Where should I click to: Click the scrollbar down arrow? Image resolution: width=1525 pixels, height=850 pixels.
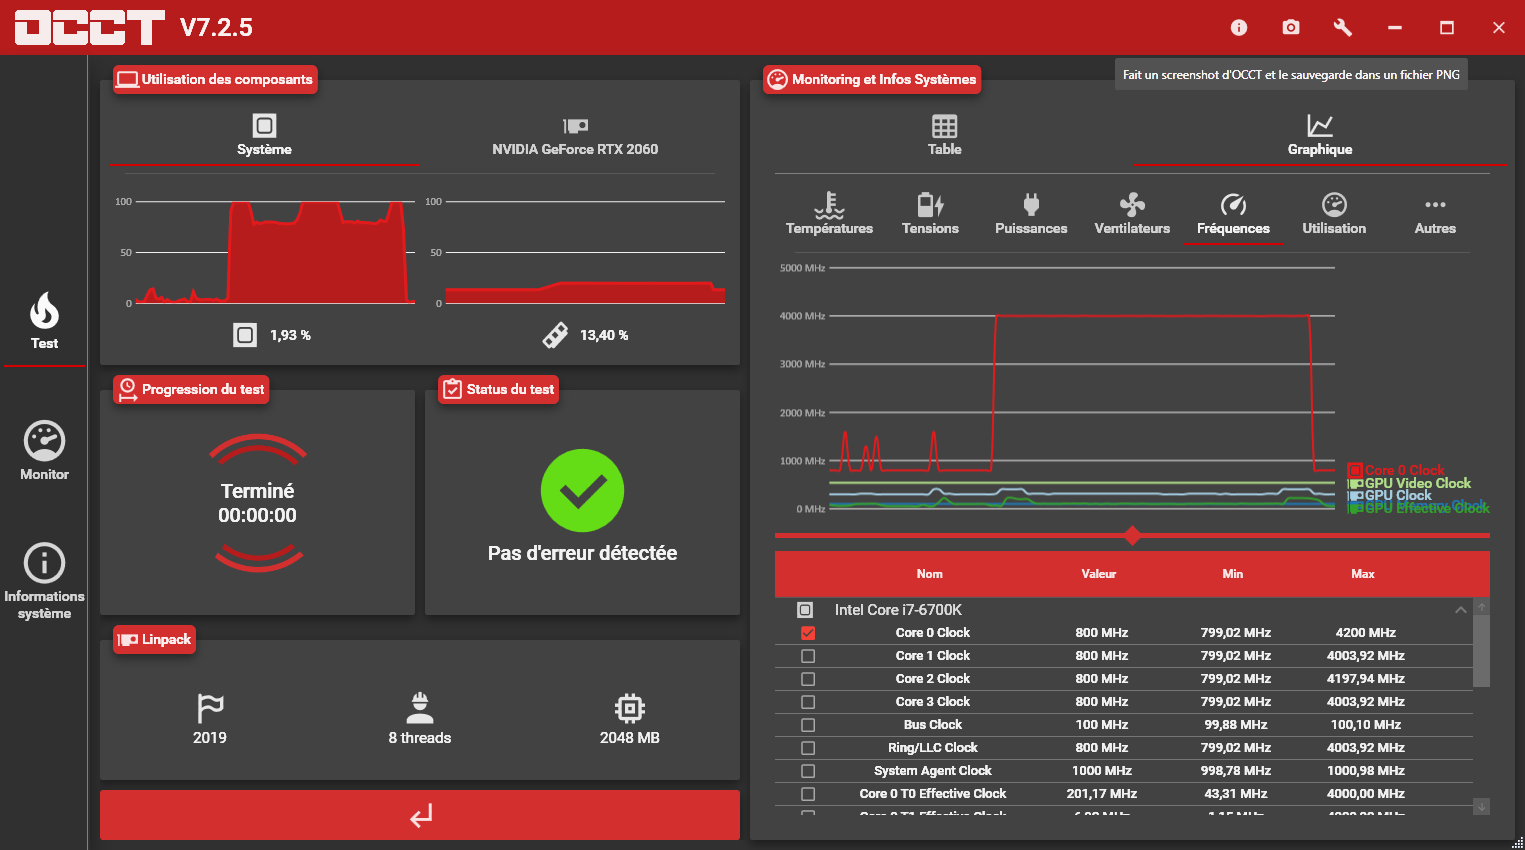coord(1482,806)
